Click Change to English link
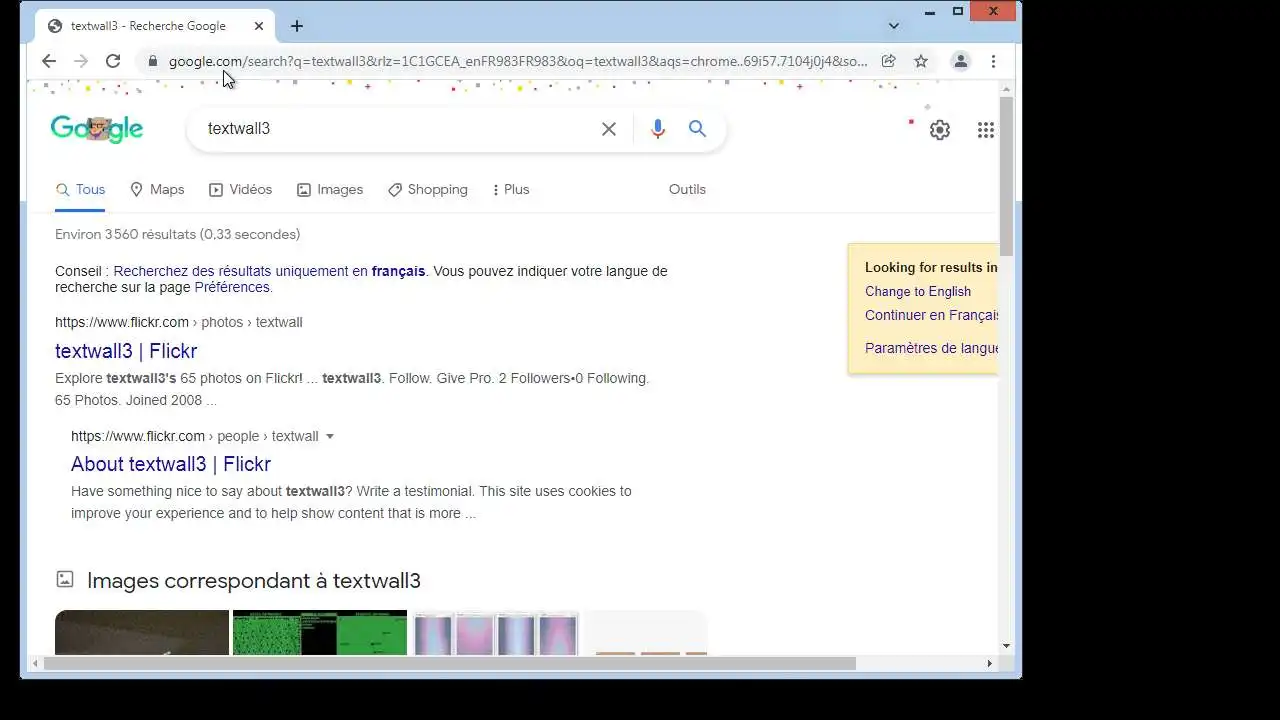This screenshot has width=1280, height=720. click(918, 291)
